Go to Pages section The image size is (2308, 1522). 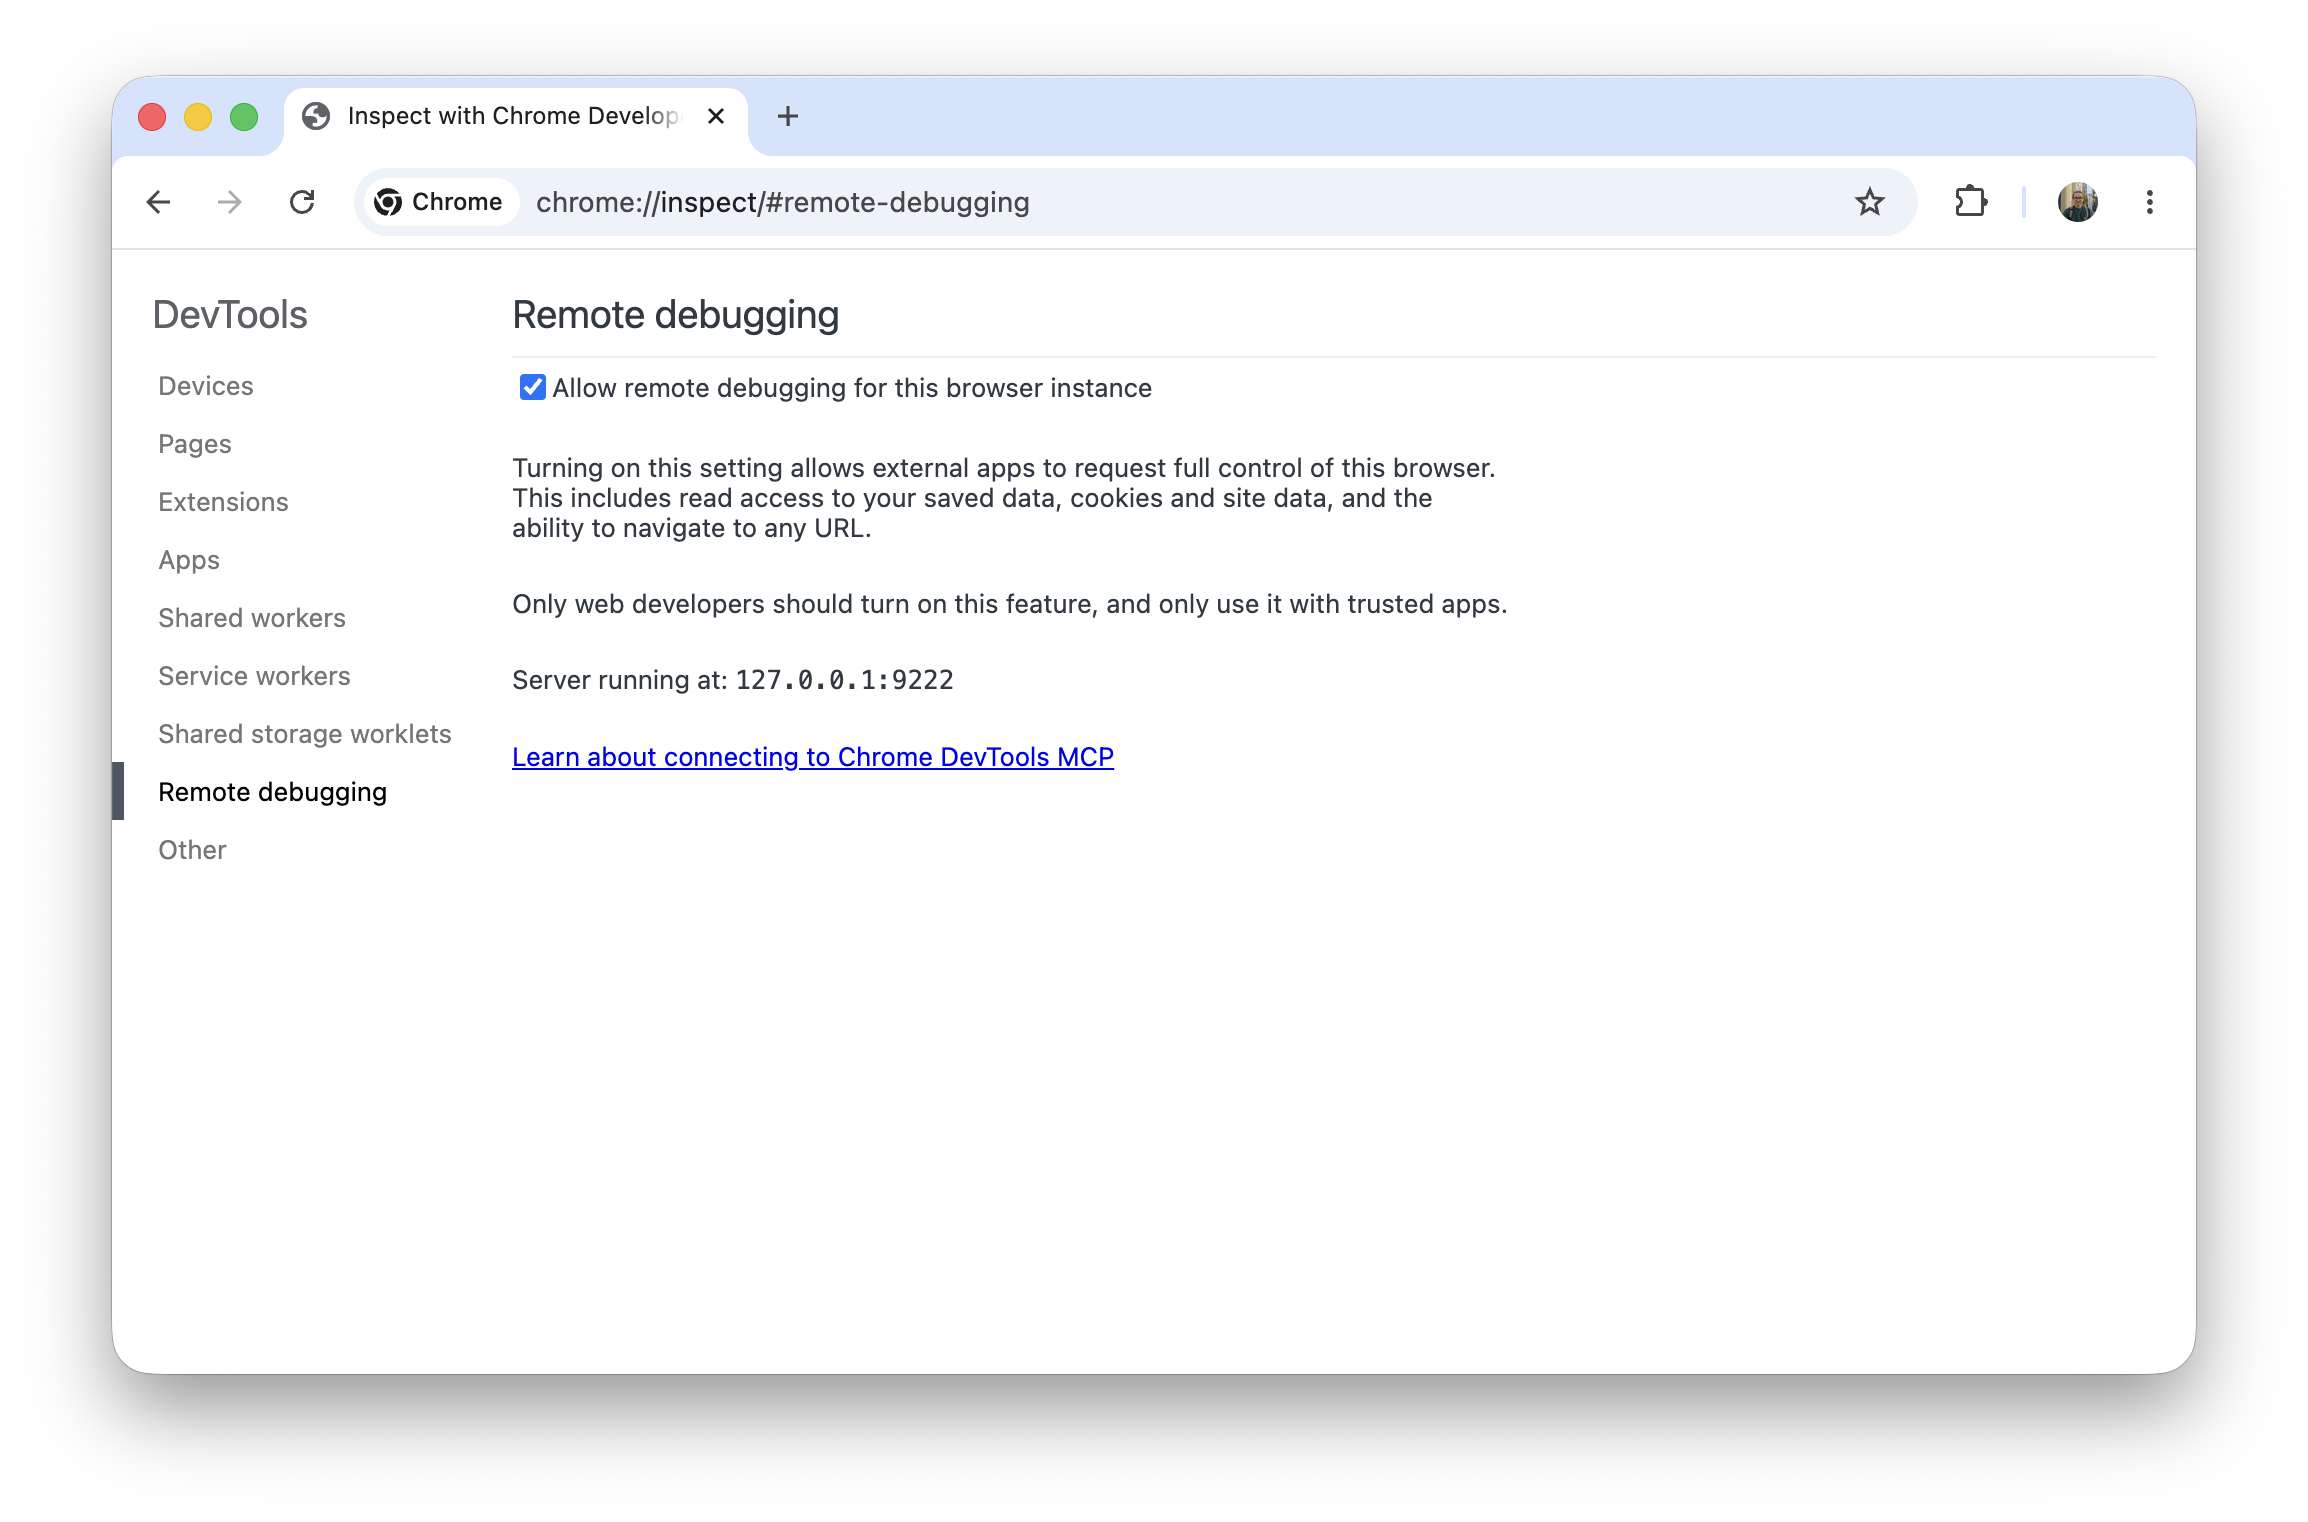coord(195,444)
